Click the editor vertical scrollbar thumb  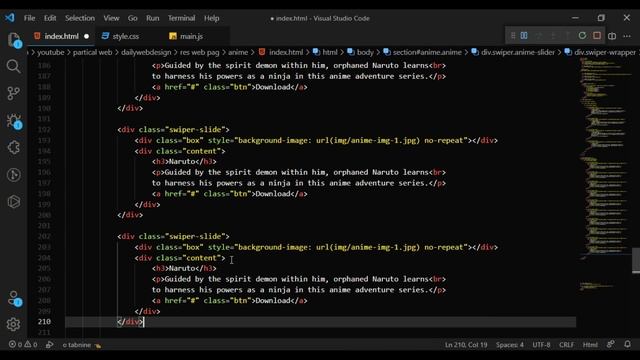pyautogui.click(x=636, y=260)
